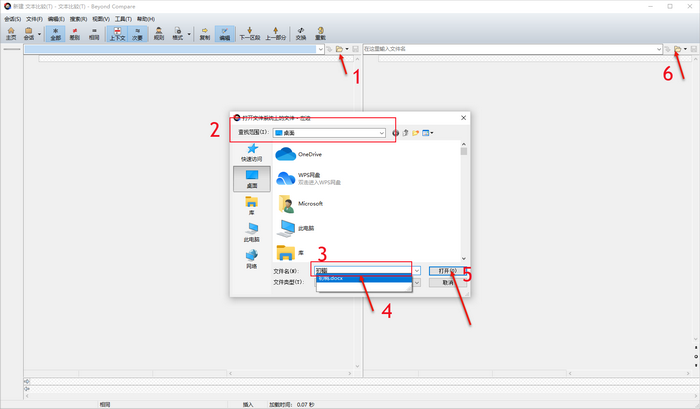Click the left pane horizontal scrollbar
700x409 pixels.
coord(290,373)
